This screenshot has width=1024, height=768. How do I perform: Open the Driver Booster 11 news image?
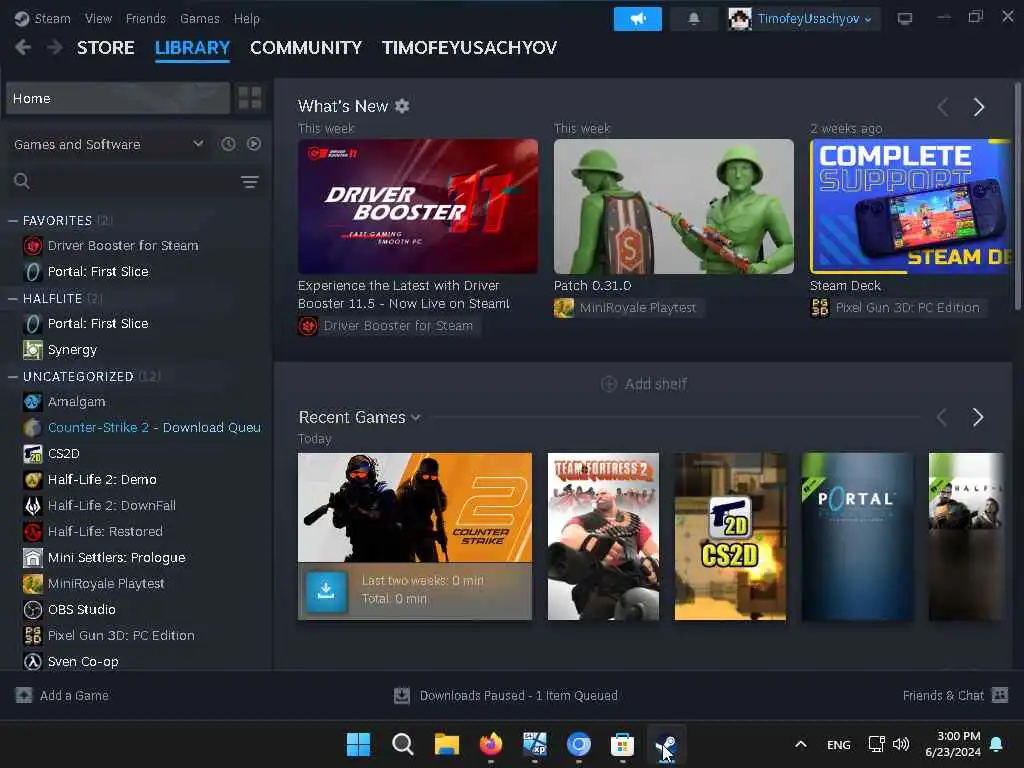[418, 206]
